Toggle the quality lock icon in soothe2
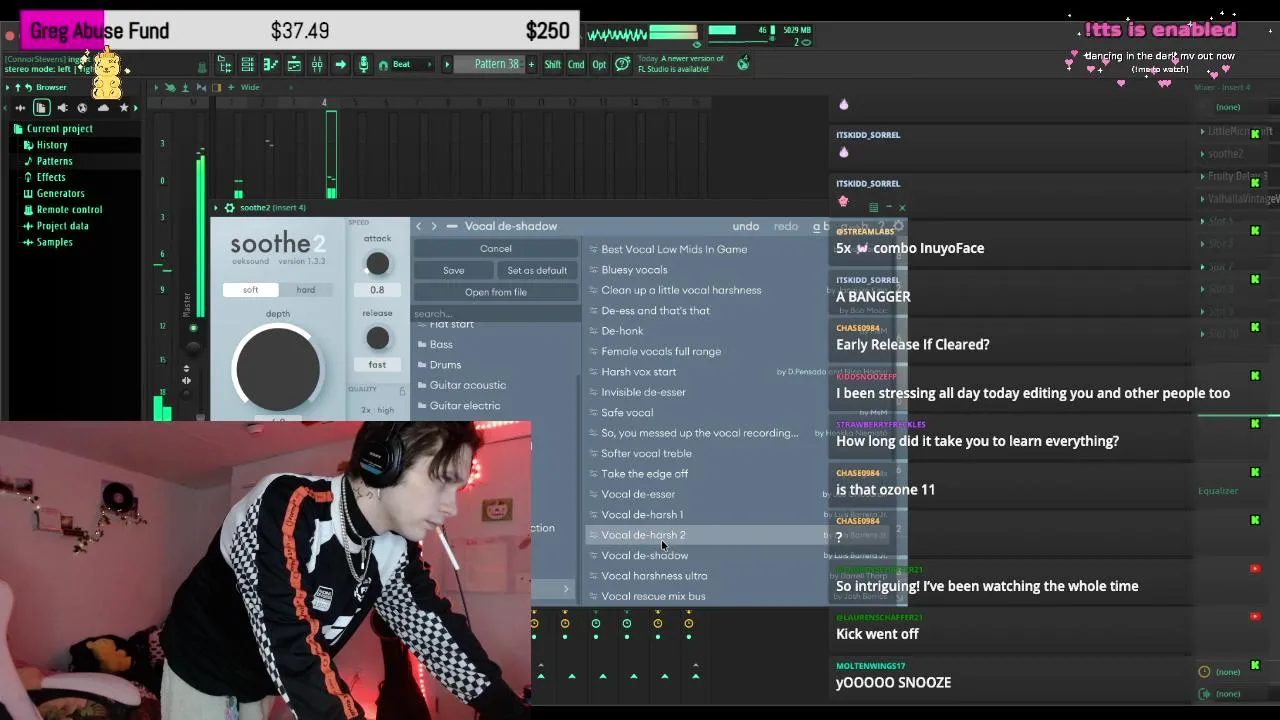The image size is (1280, 720). (402, 390)
